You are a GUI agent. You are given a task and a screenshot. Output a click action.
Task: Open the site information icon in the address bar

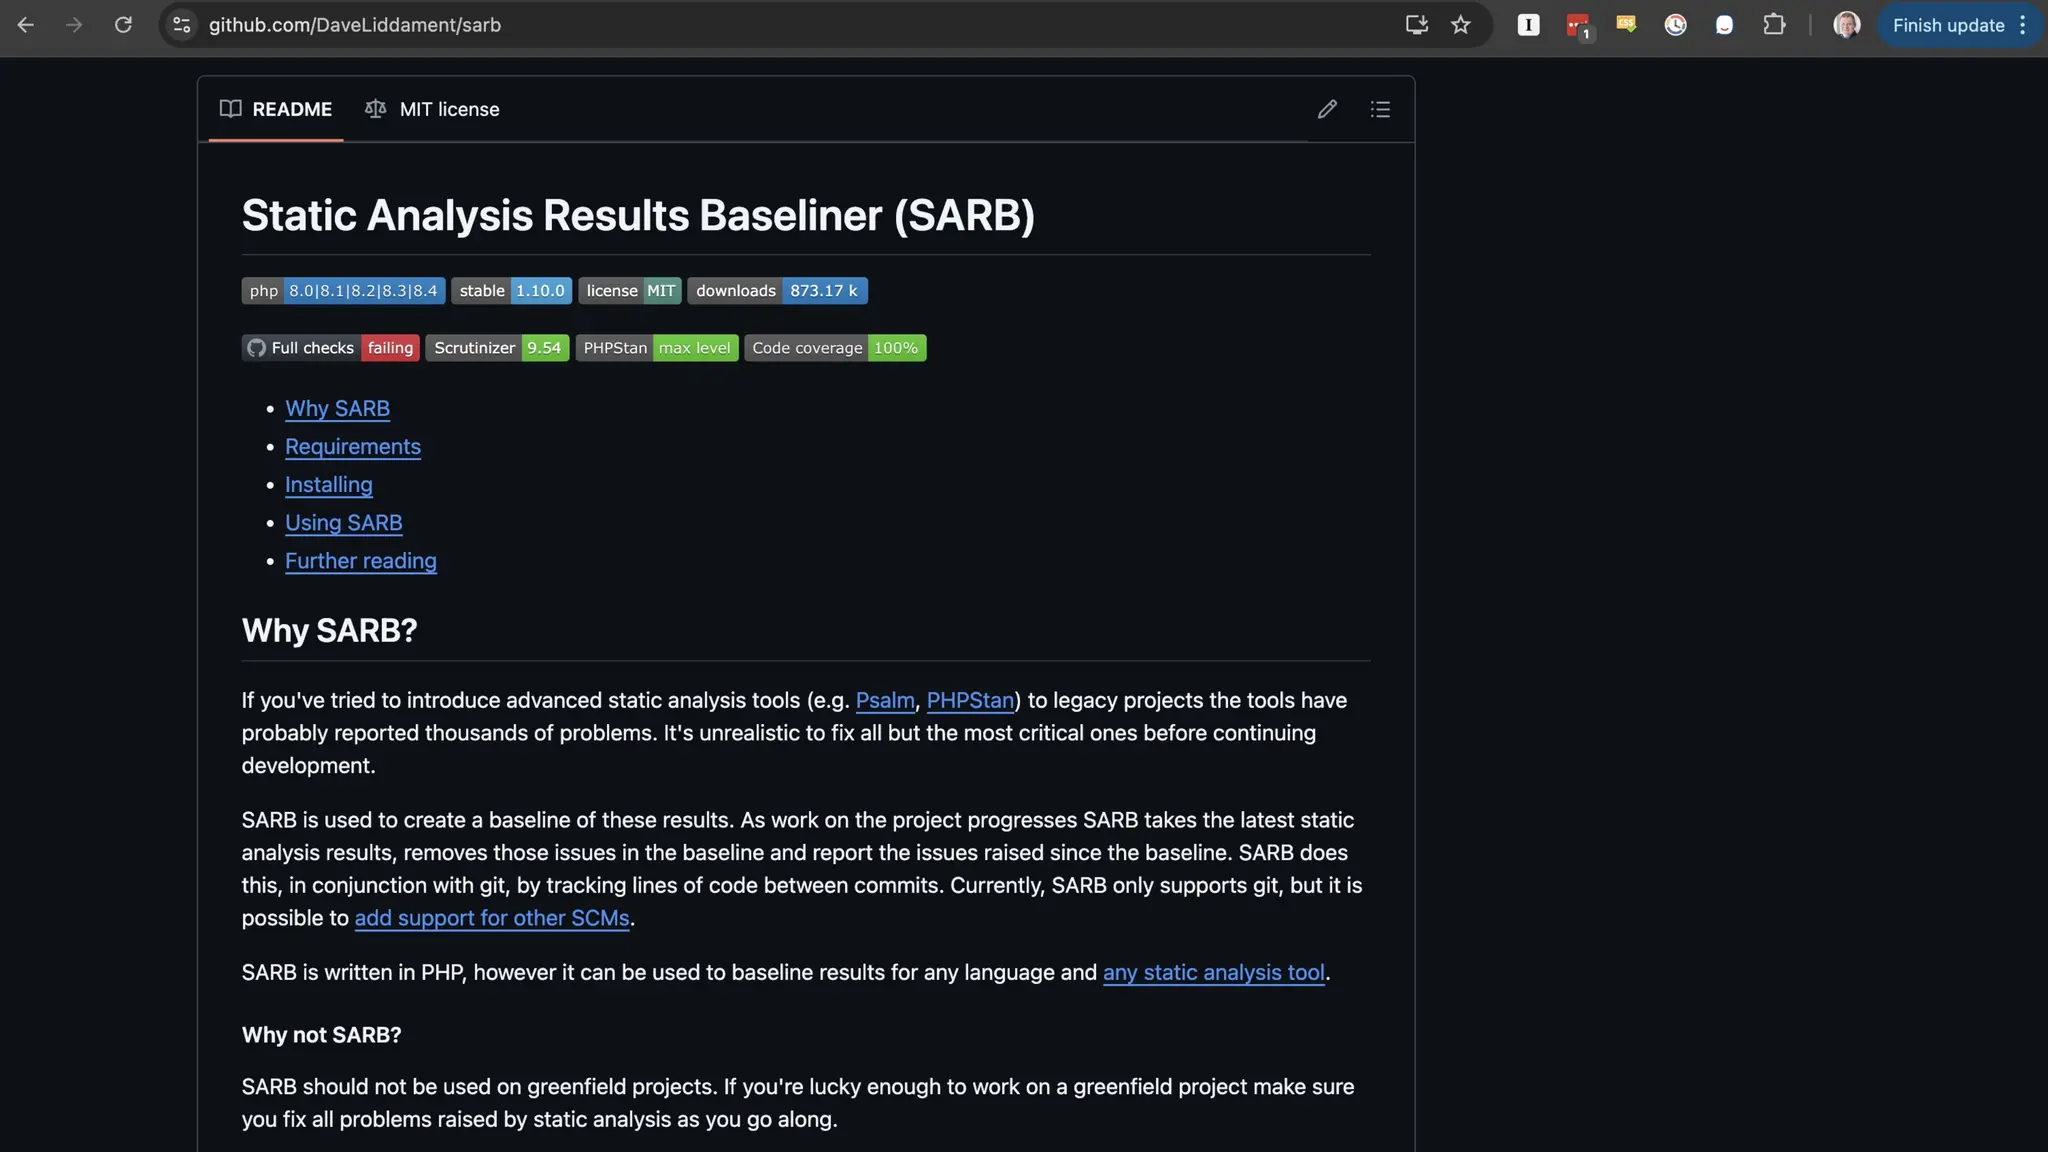coord(182,25)
